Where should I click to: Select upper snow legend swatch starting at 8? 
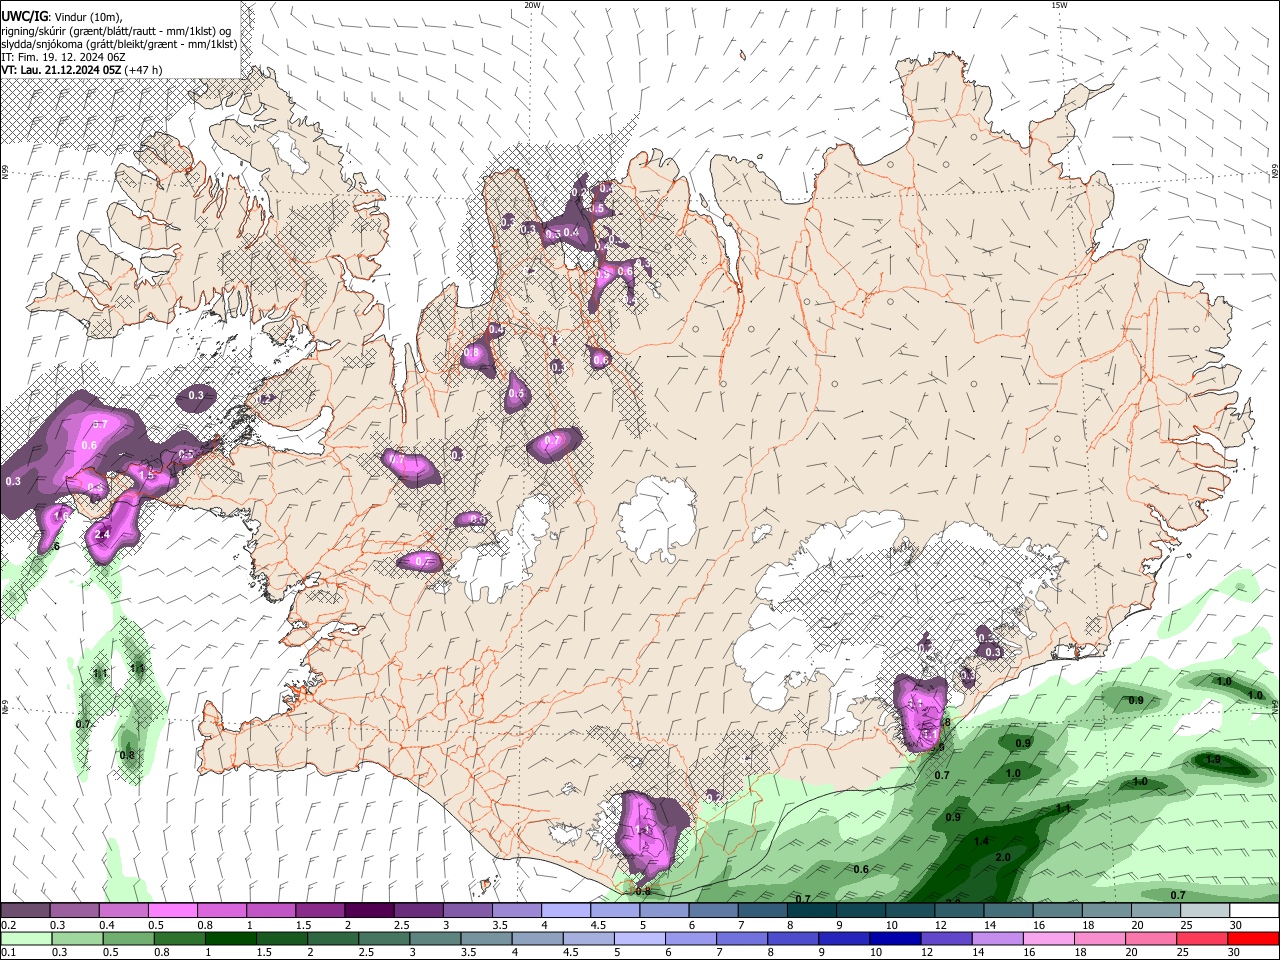[810, 911]
